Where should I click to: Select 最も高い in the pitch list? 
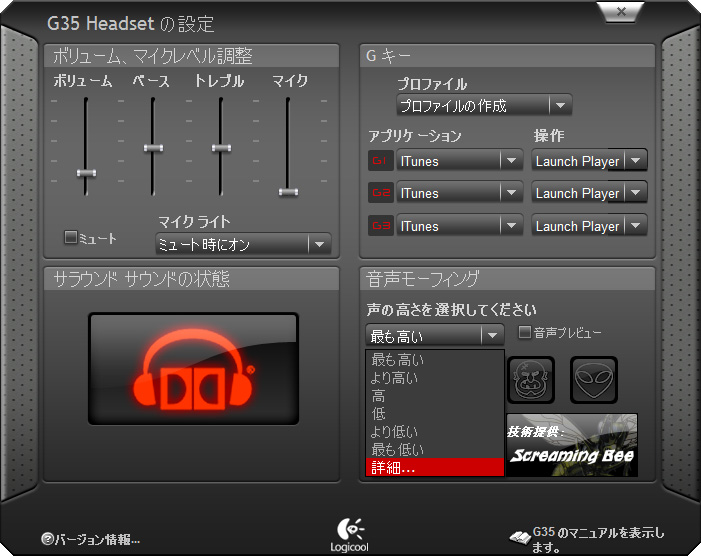tap(435, 359)
